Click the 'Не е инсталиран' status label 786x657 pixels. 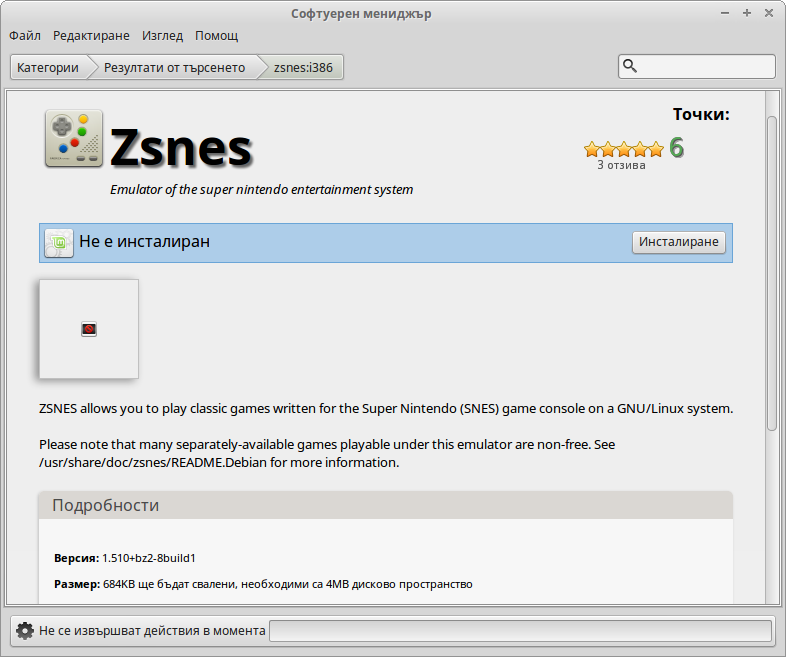[144, 242]
